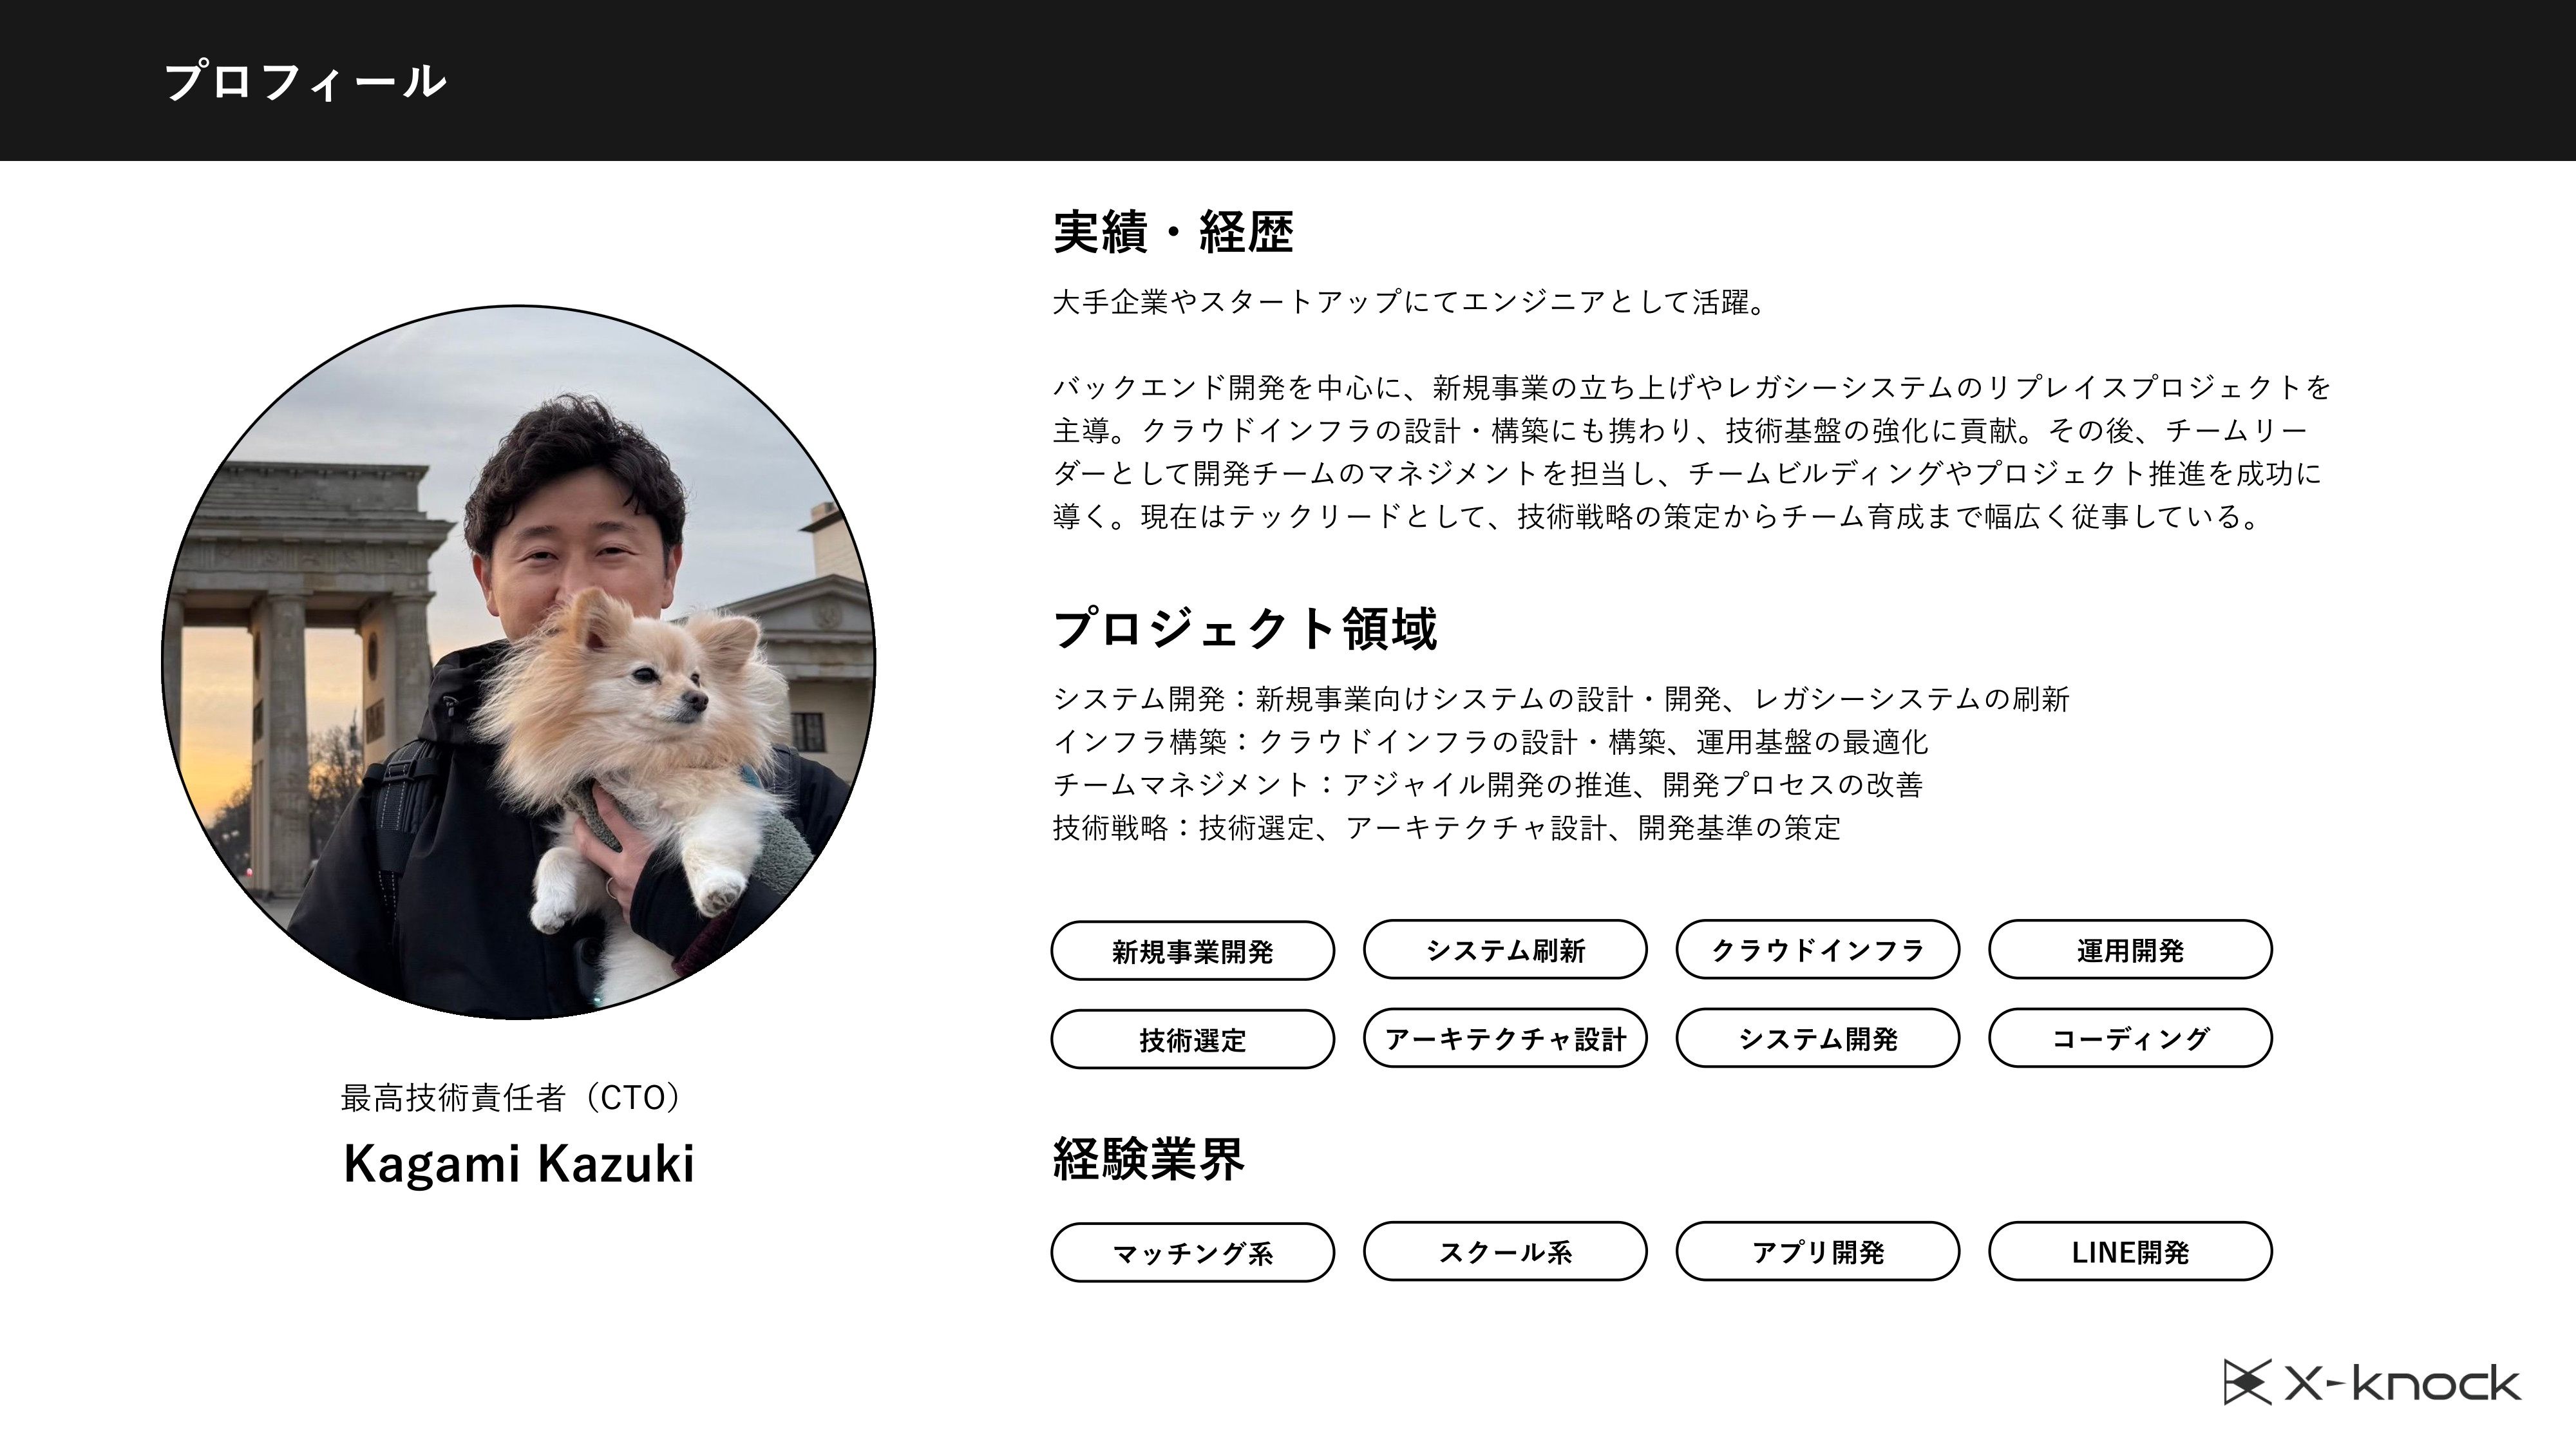Click the システム開発 tag pill
The height and width of the screenshot is (1449, 2576).
point(1817,1039)
